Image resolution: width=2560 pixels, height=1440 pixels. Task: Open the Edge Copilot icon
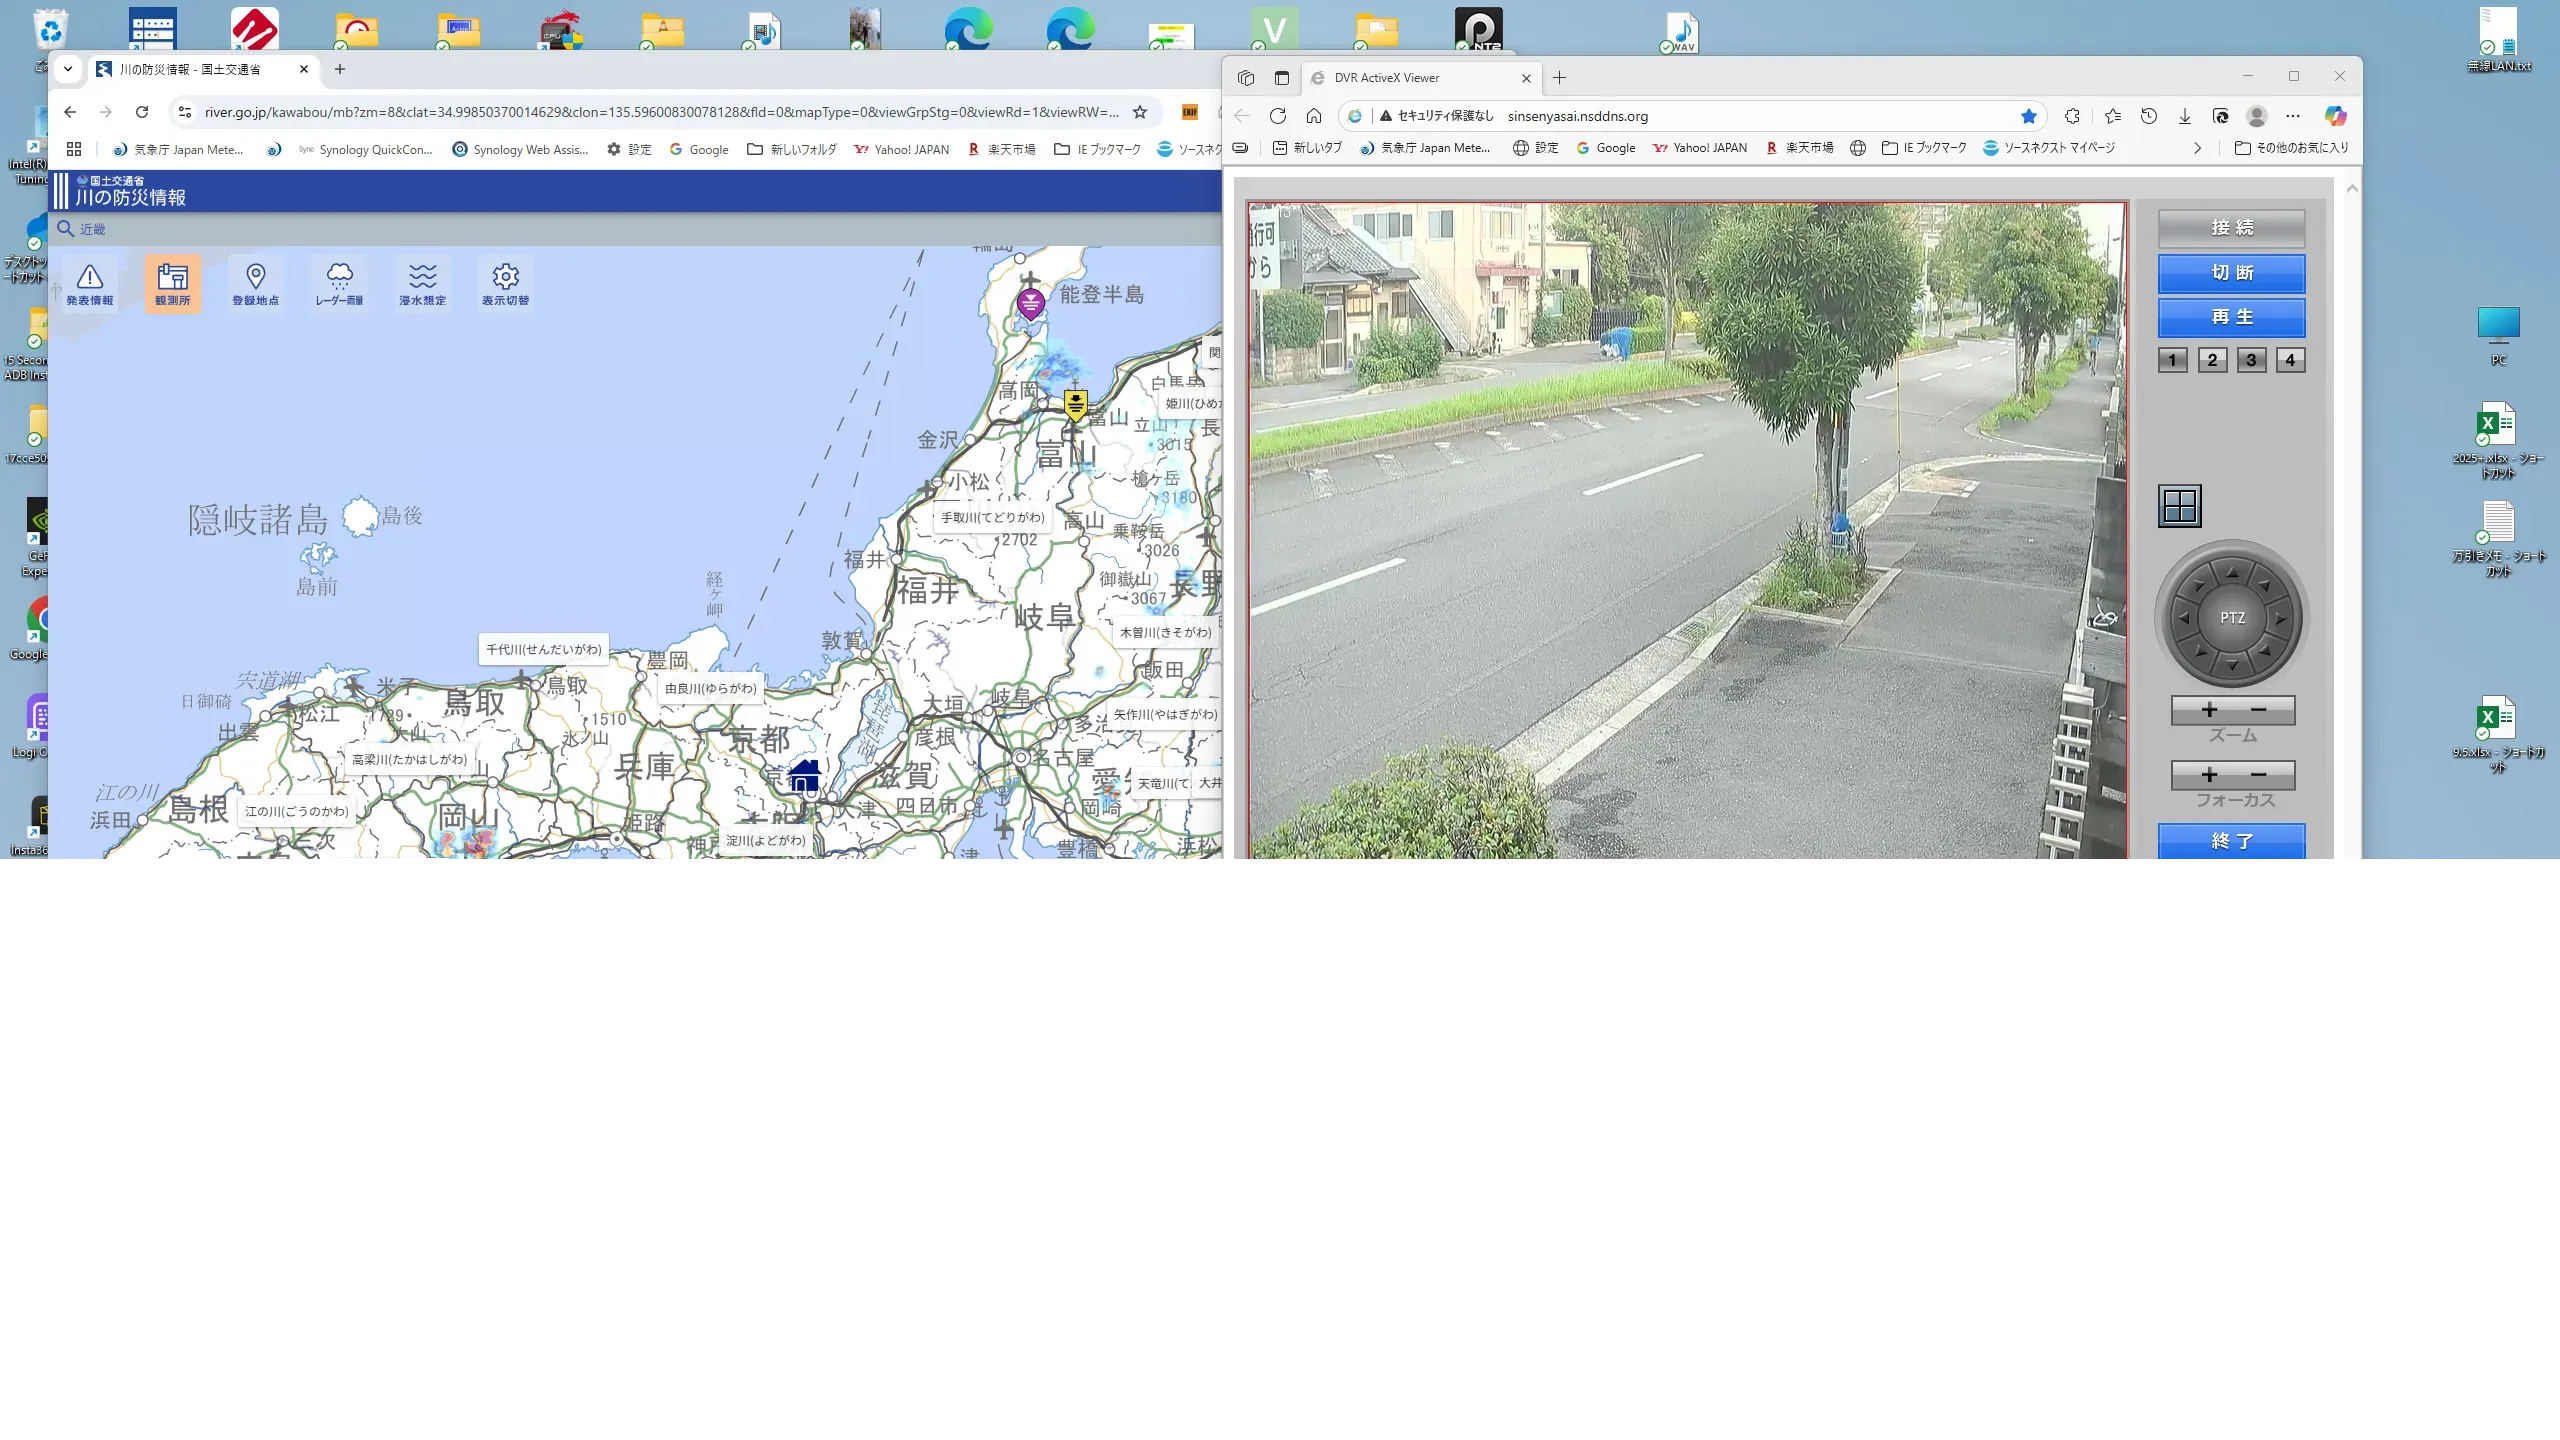(x=2335, y=116)
